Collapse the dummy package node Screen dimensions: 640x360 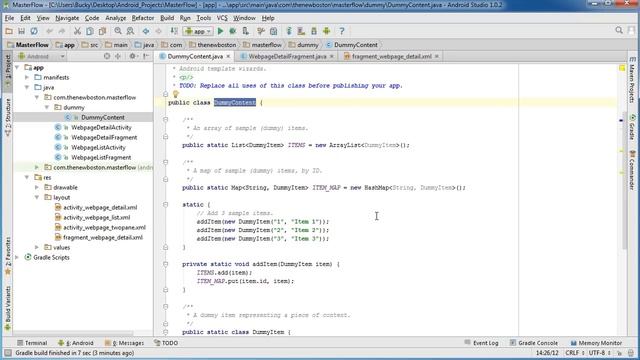point(47,107)
